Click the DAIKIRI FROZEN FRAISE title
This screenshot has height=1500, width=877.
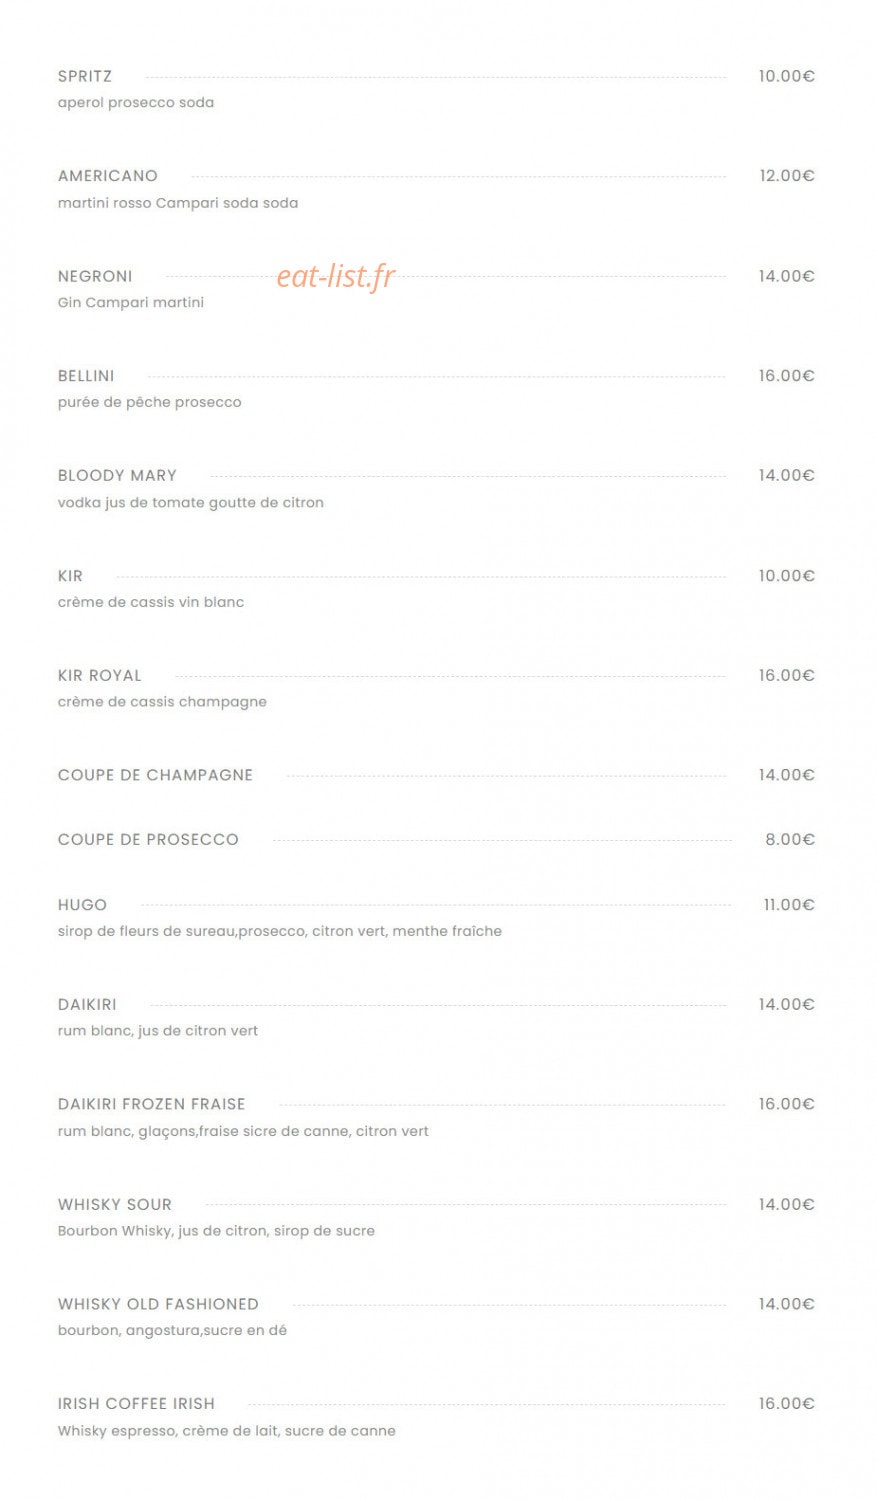tap(152, 1104)
